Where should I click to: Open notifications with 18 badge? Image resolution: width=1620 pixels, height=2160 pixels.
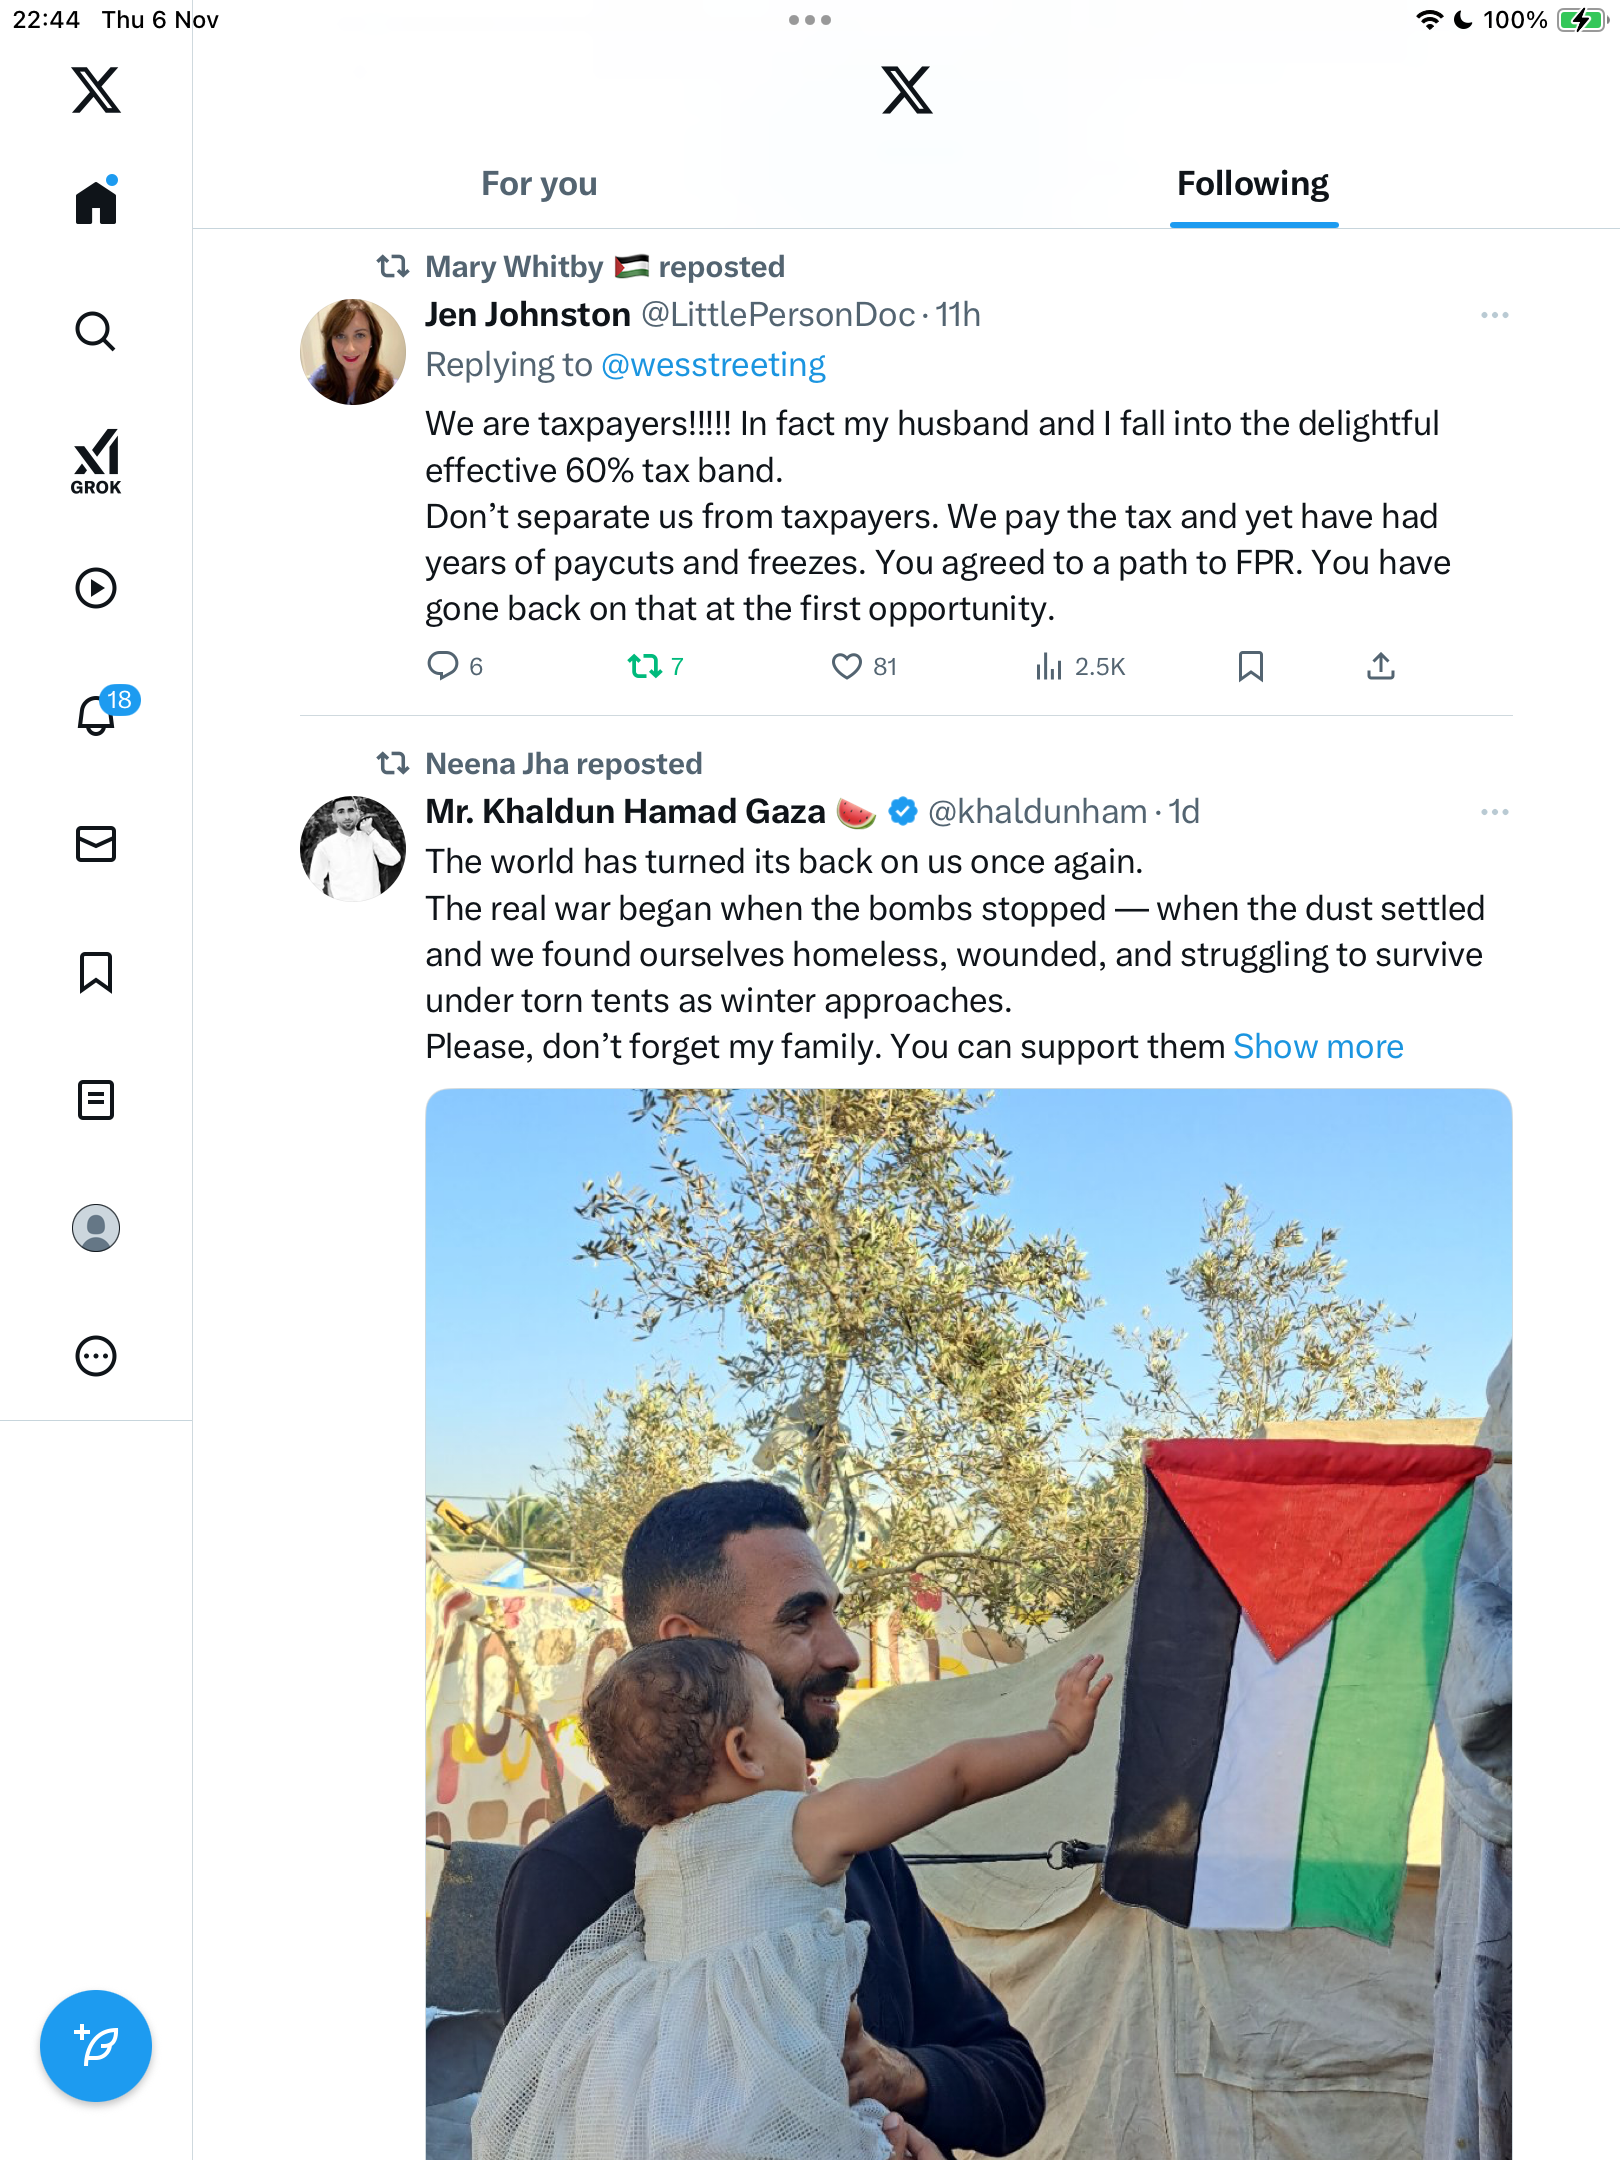tap(98, 714)
